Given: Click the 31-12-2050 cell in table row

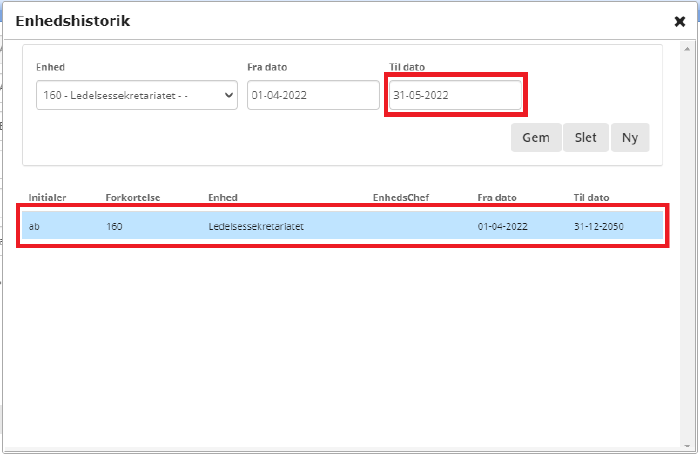Looking at the screenshot, I should click(x=599, y=227).
